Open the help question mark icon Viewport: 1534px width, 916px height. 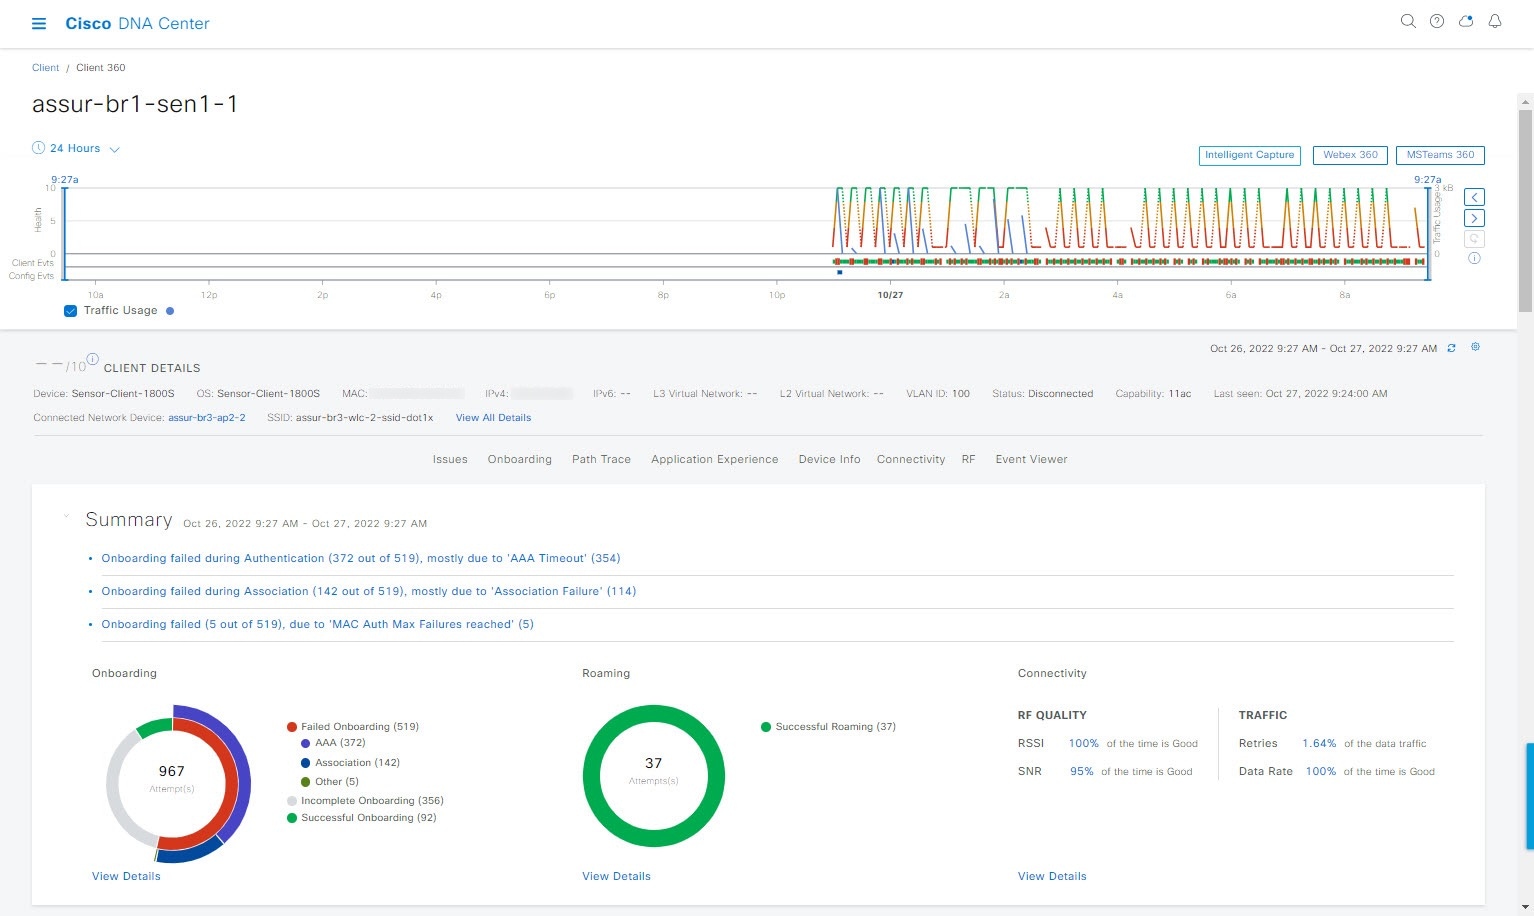(x=1437, y=21)
